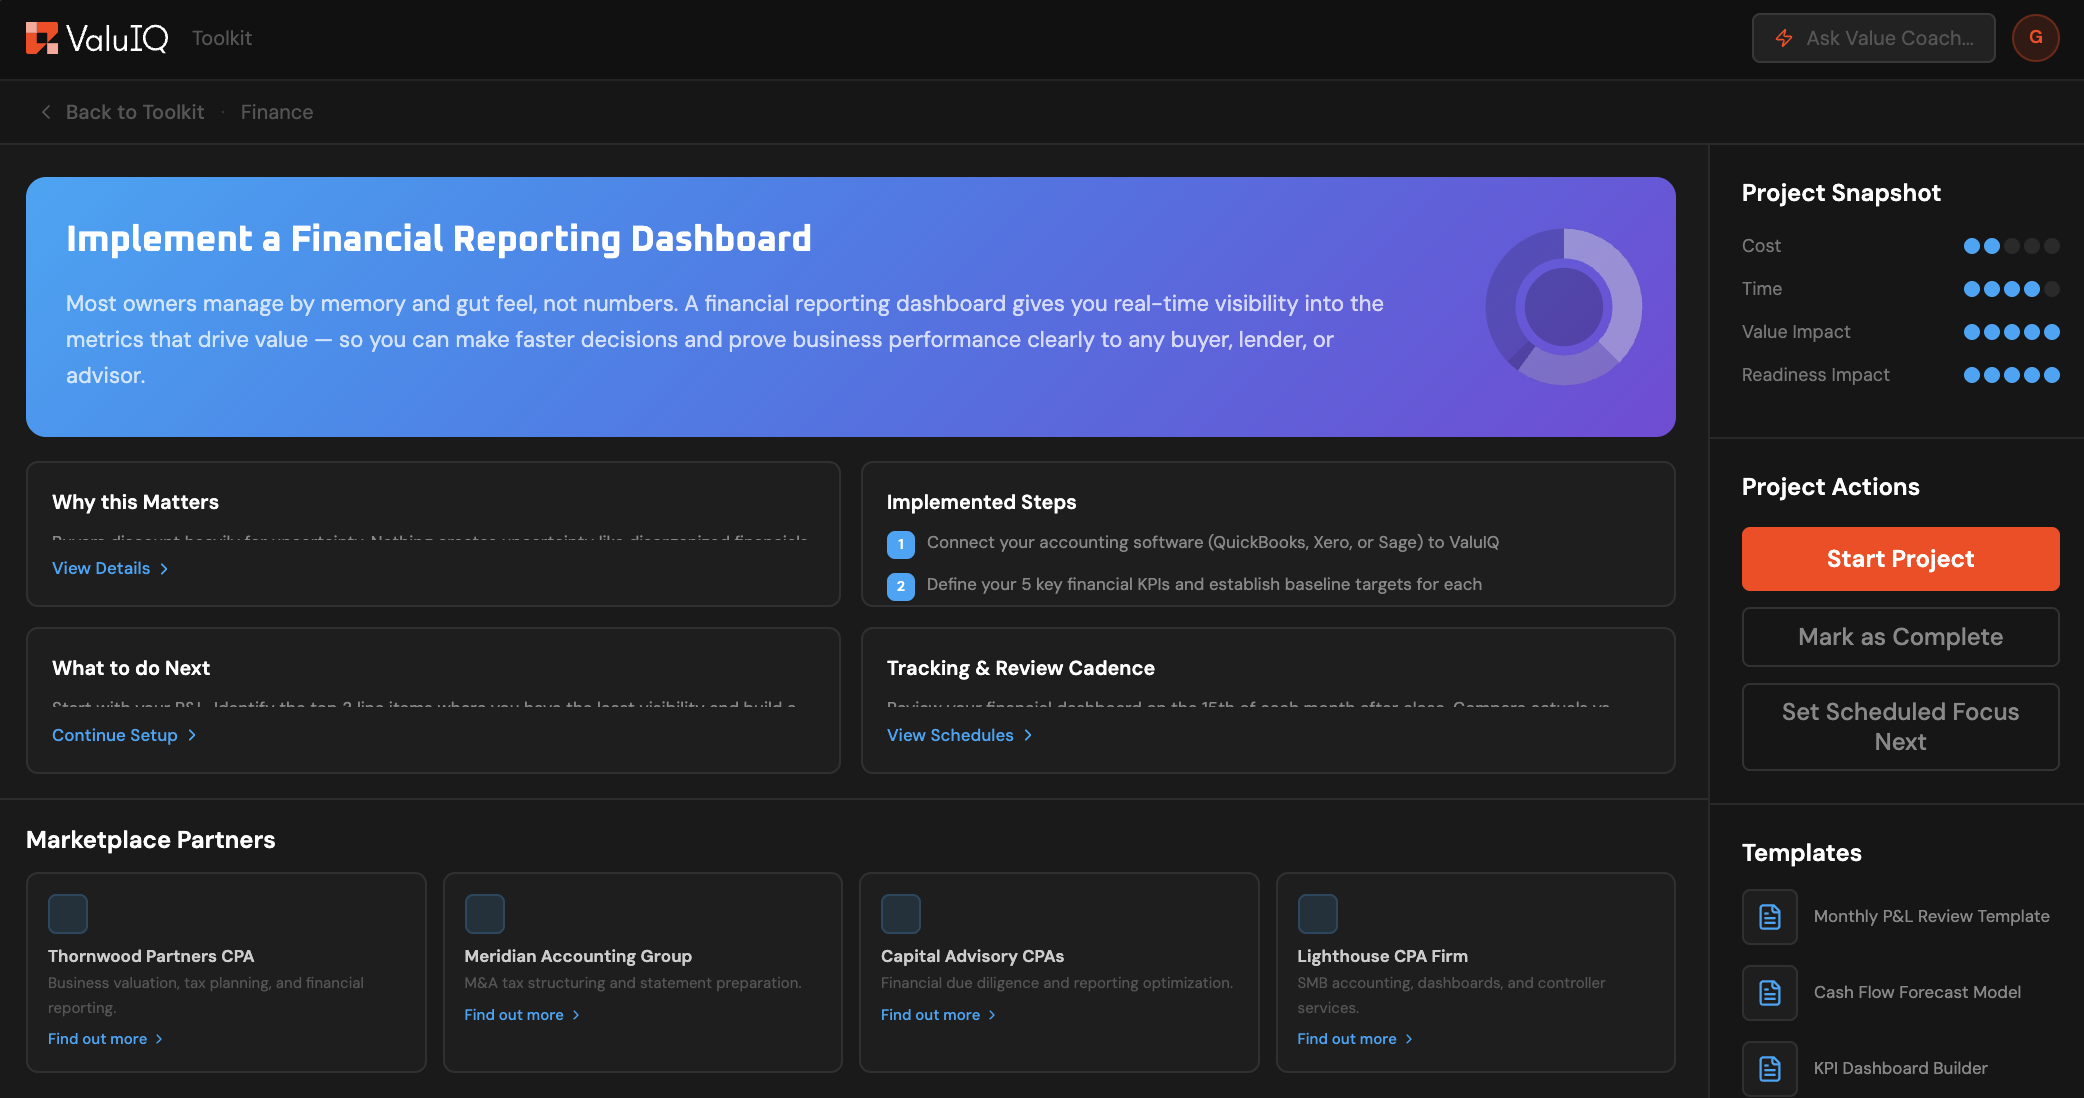2084x1098 pixels.
Task: Select Lighthouse CPA Firm title
Action: [x=1382, y=956]
